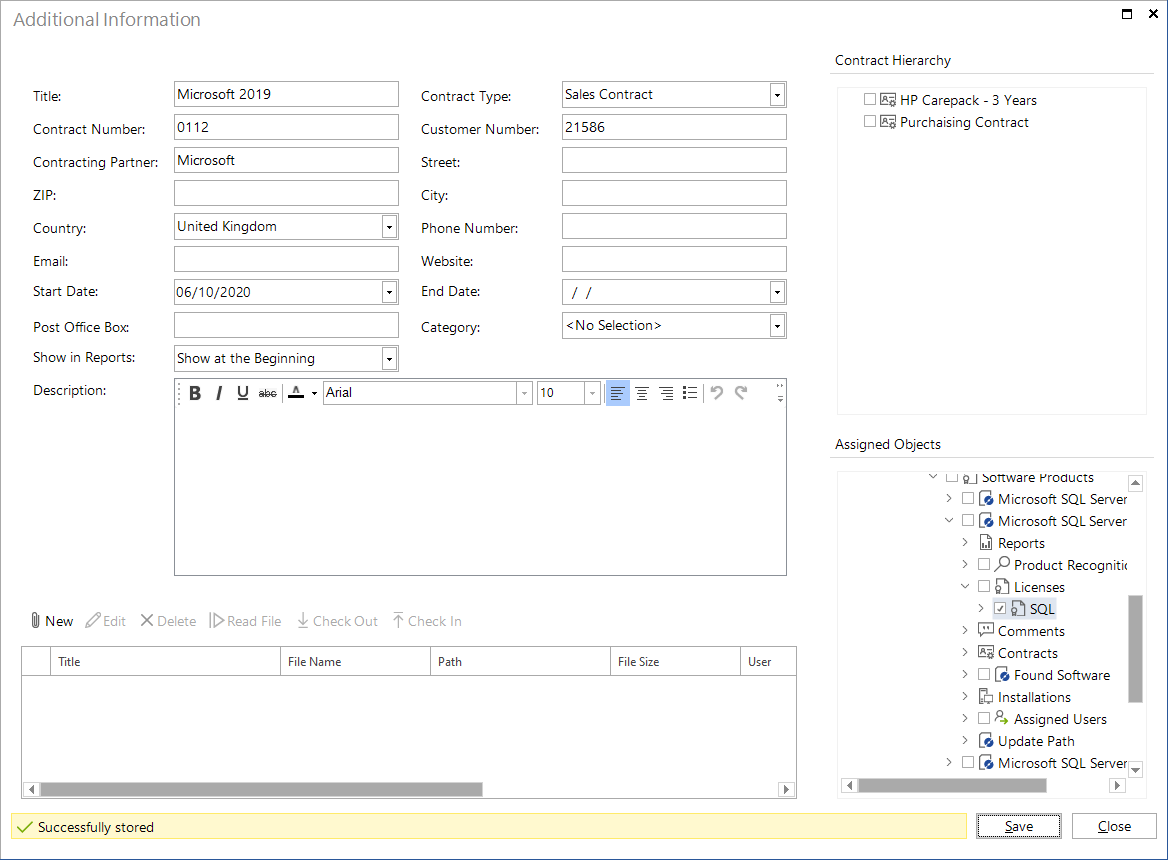Uncheck the SQL license checkbox
Screen dimensions: 1168x860
pyautogui.click(x=1000, y=609)
